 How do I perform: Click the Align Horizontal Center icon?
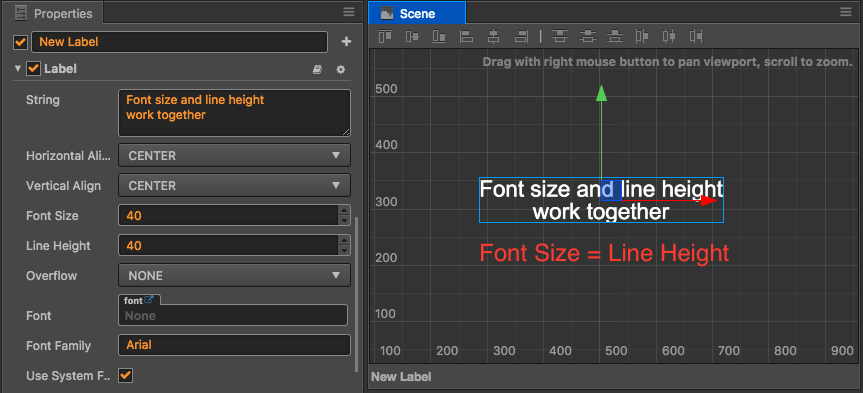point(494,36)
